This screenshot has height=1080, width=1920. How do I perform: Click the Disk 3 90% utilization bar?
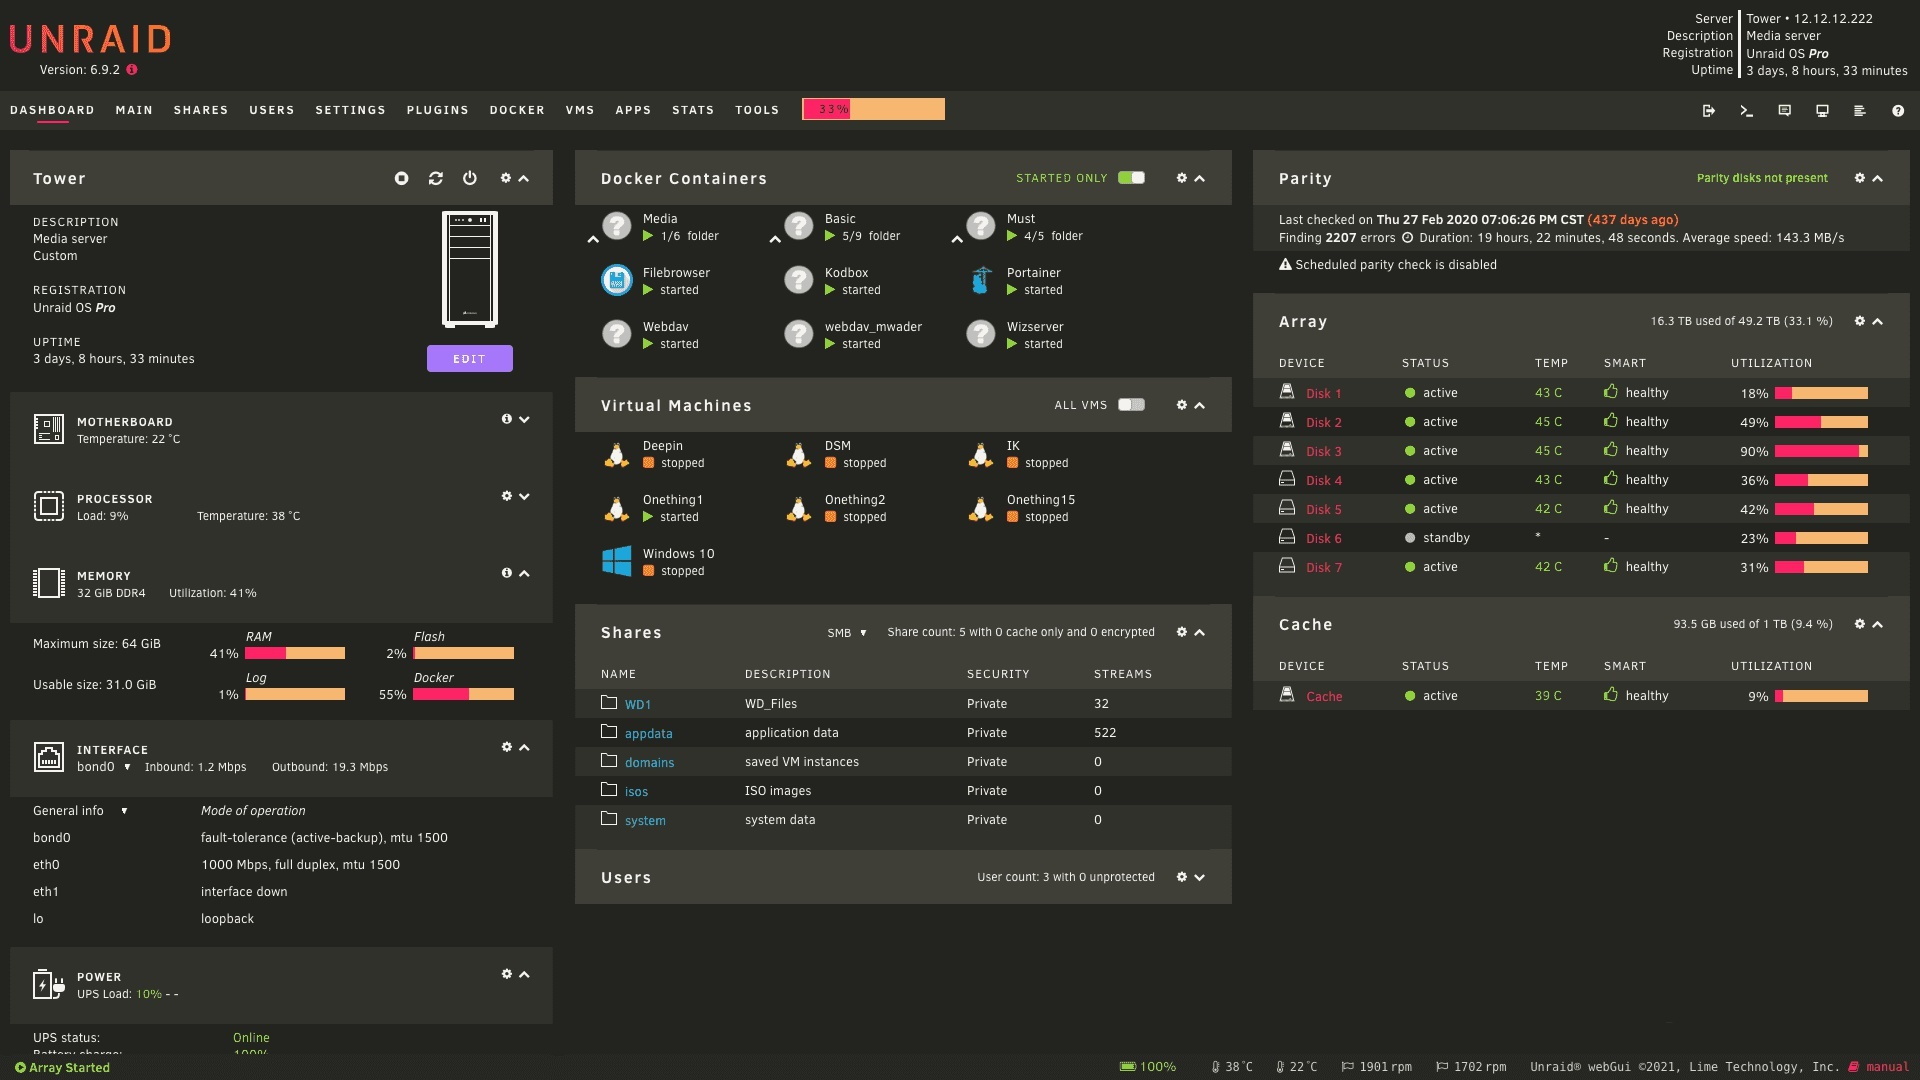[x=1821, y=451]
